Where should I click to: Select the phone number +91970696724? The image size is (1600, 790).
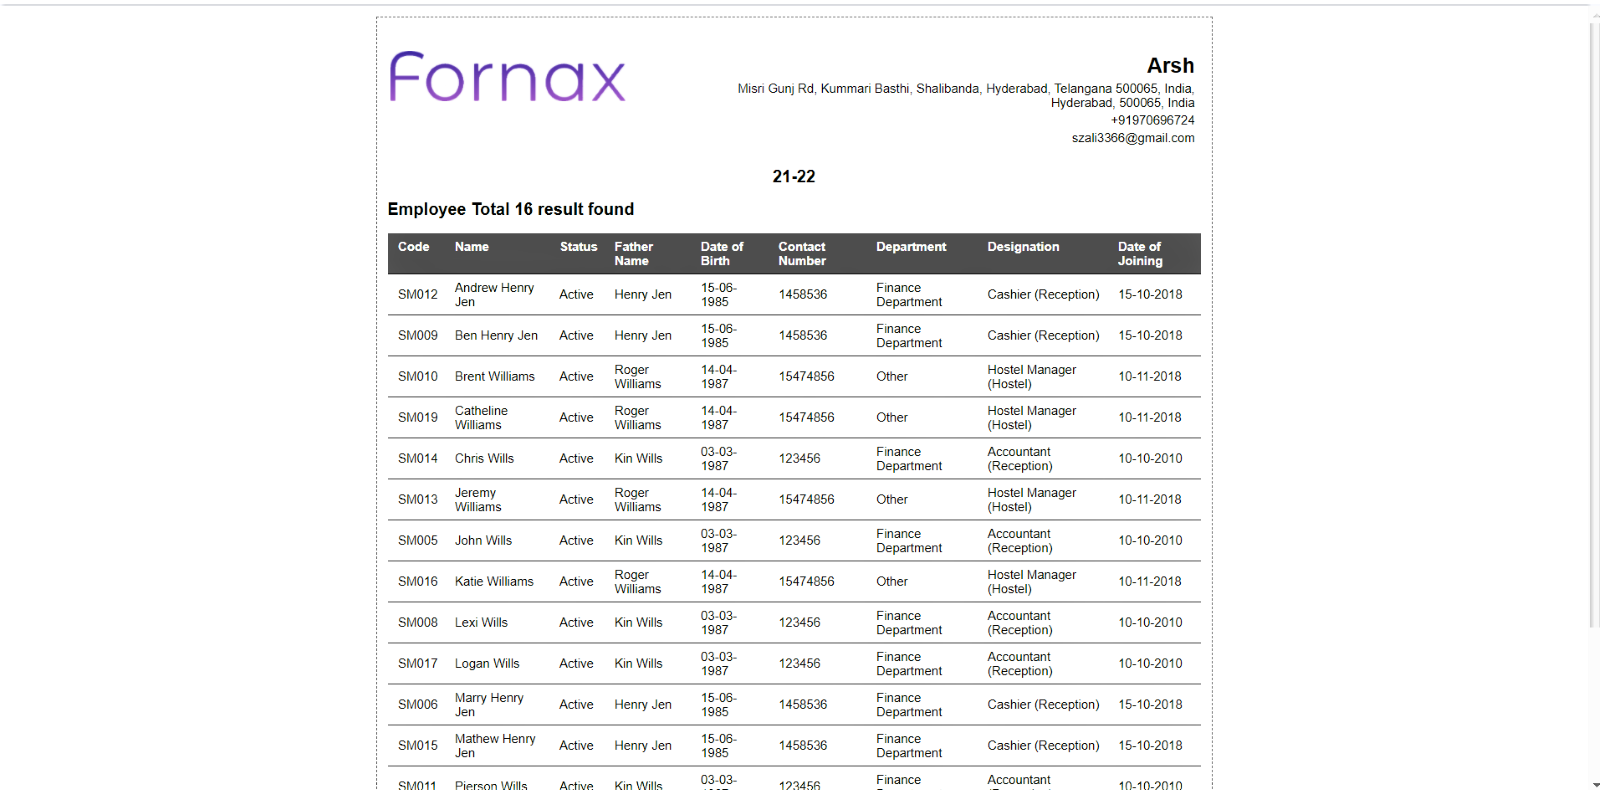click(1152, 120)
